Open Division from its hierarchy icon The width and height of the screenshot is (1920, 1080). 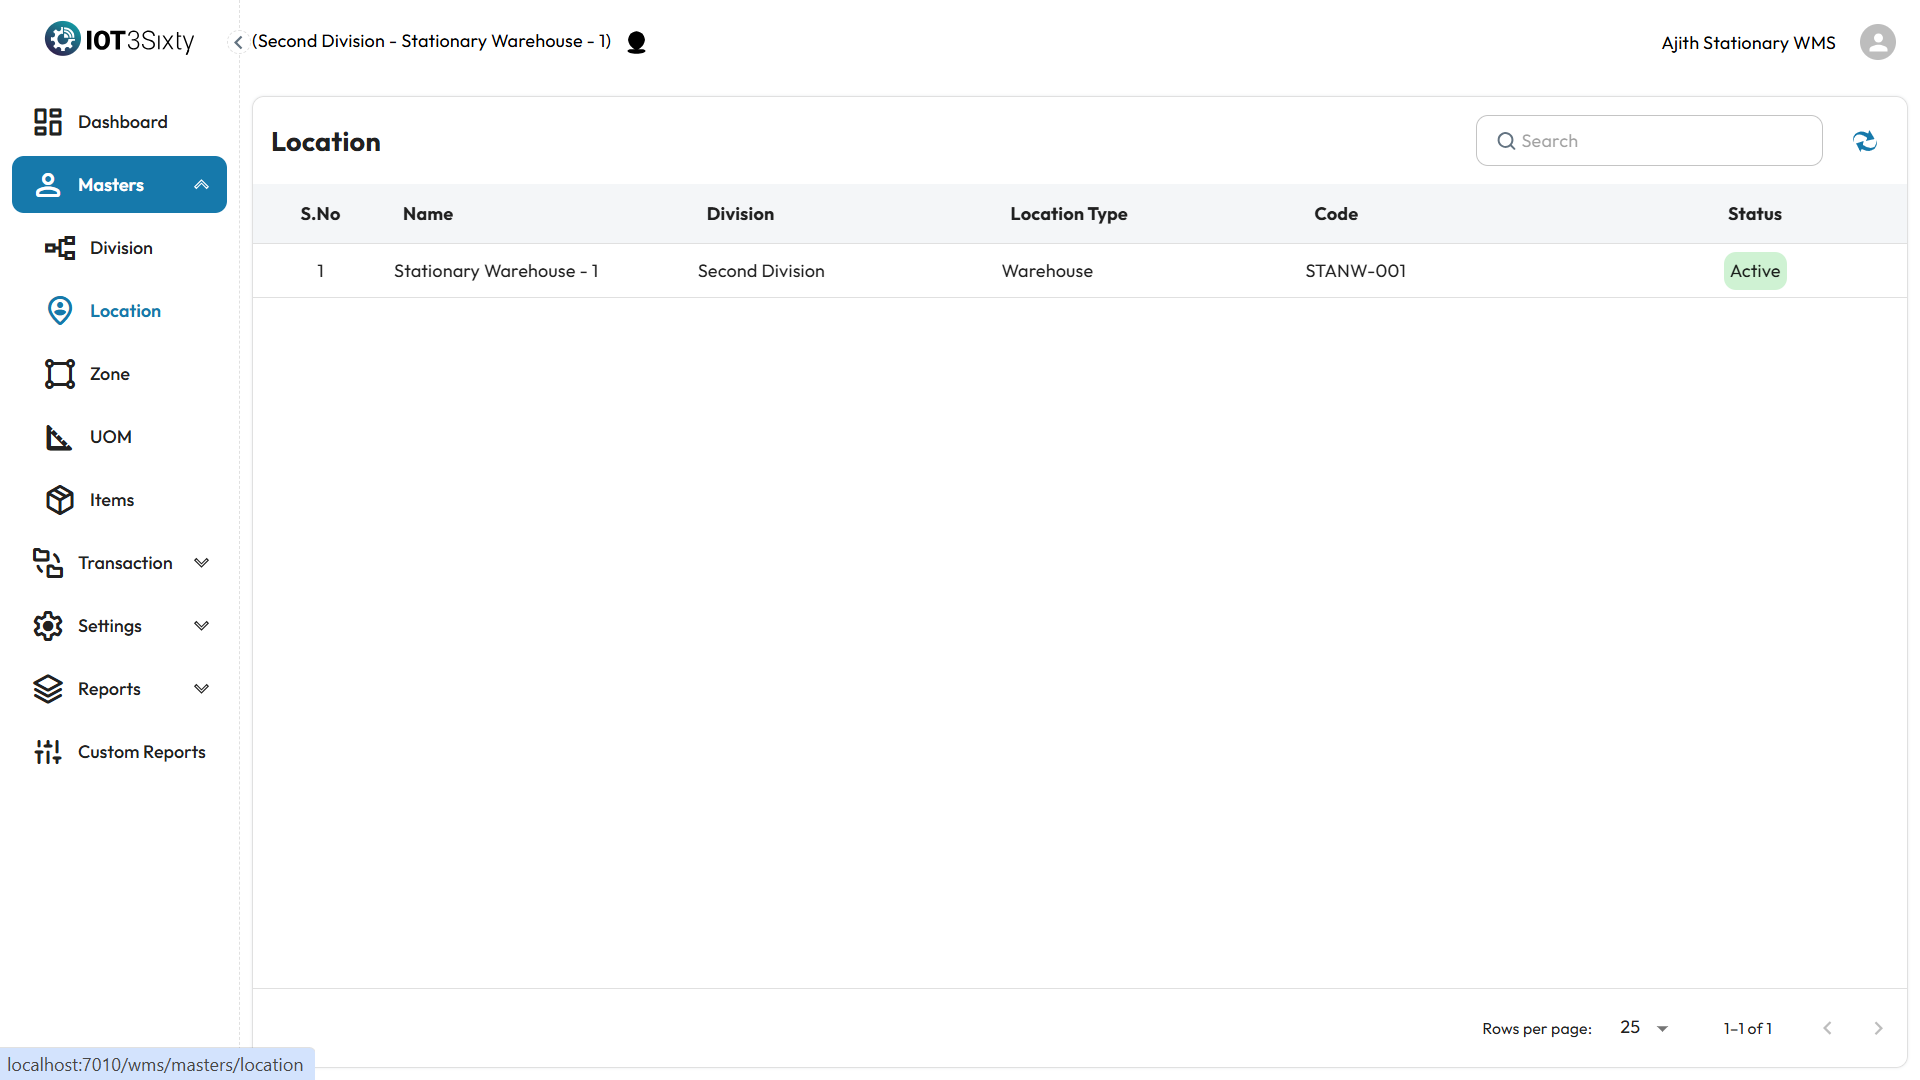tap(60, 248)
